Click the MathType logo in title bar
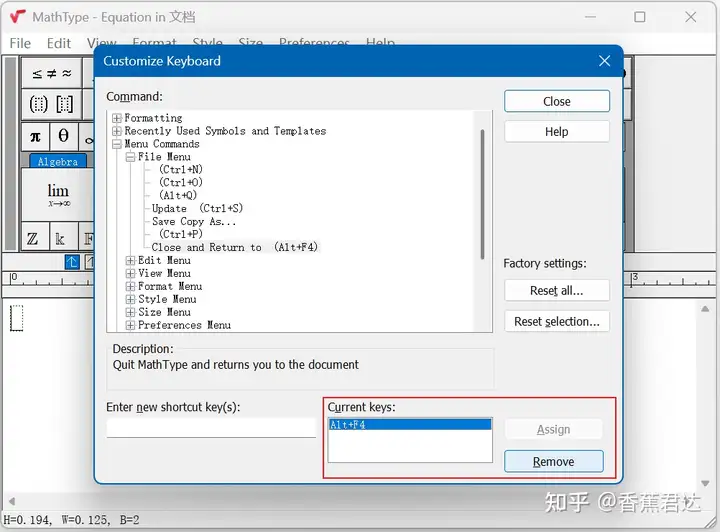The image size is (720, 532). pyautogui.click(x=17, y=17)
